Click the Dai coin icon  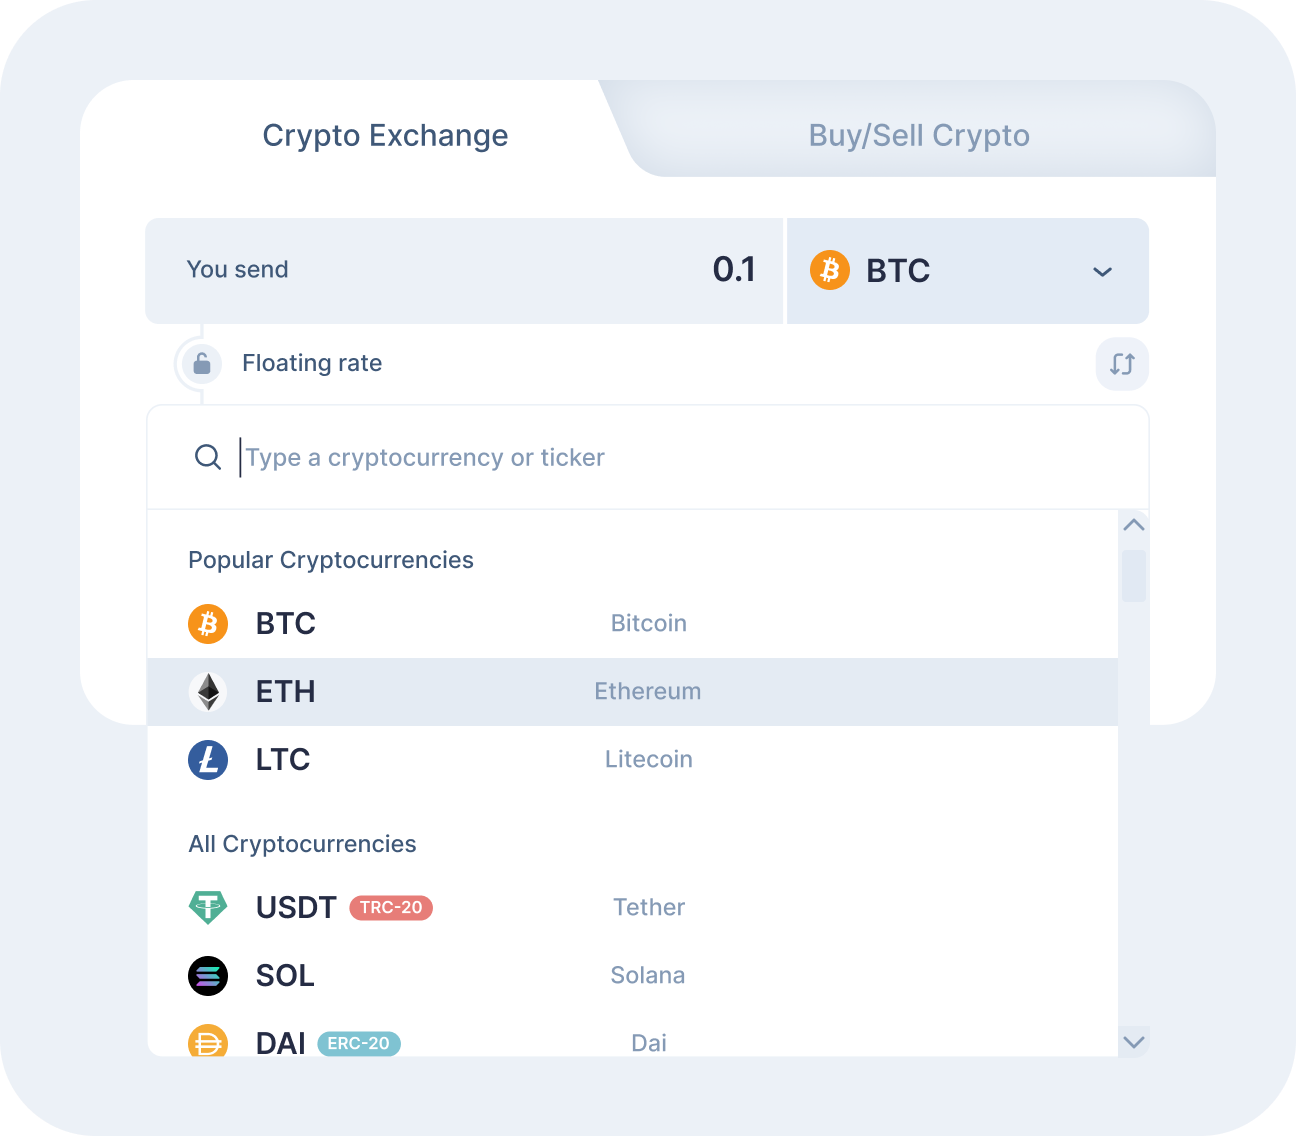208,1043
